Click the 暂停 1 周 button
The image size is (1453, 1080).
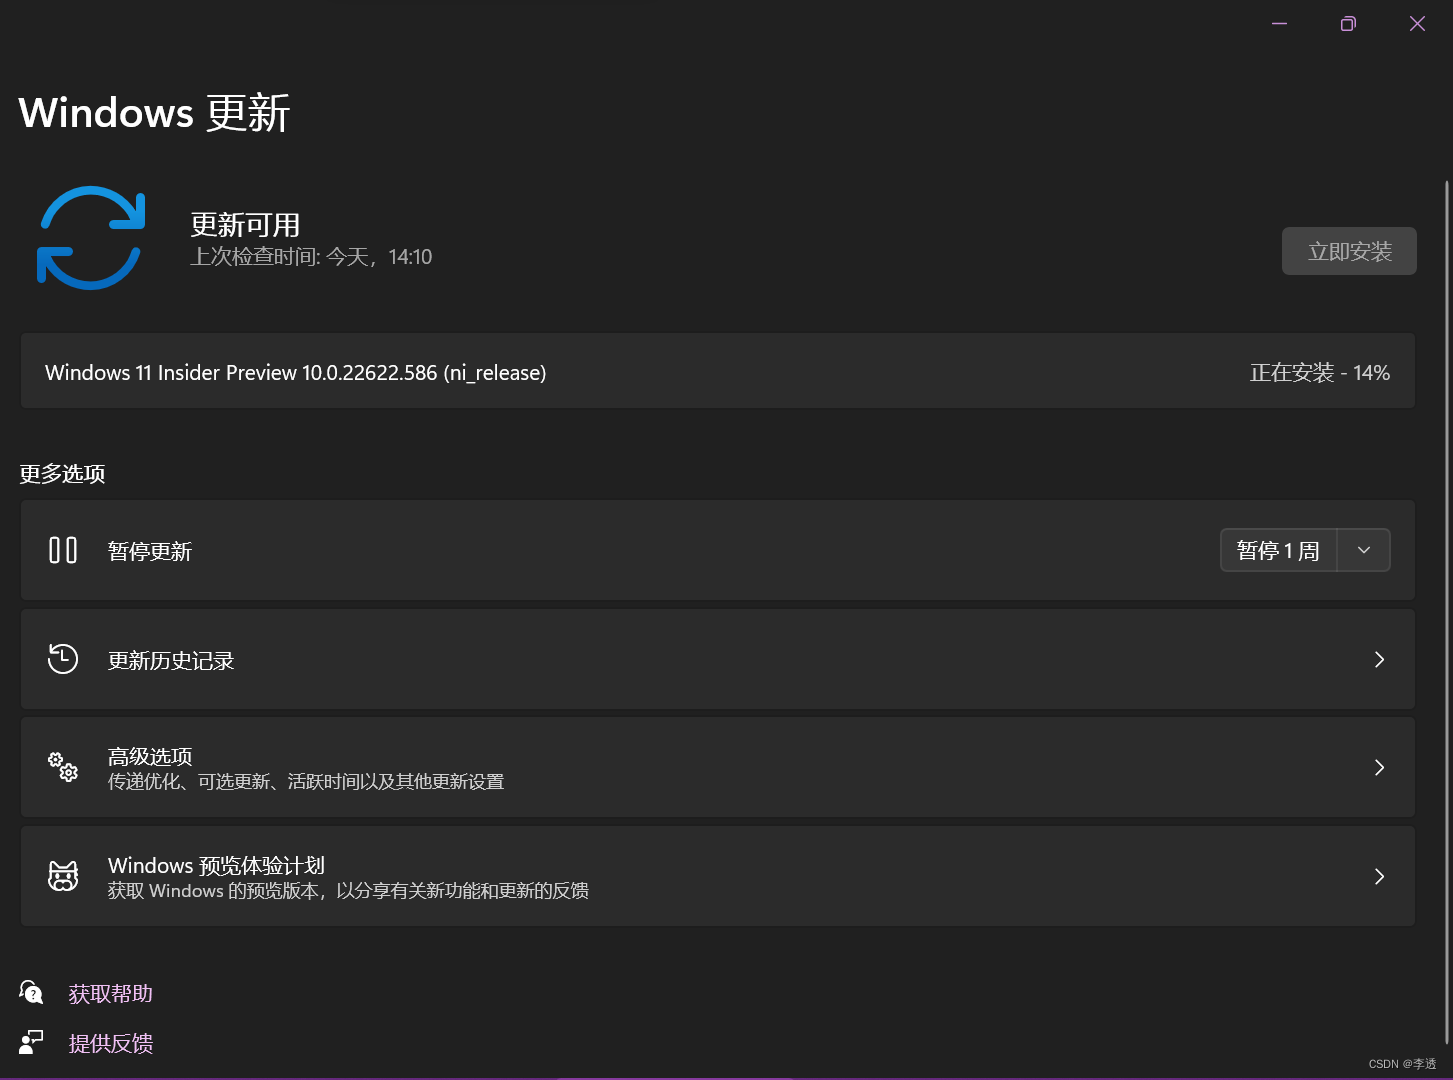click(x=1278, y=550)
